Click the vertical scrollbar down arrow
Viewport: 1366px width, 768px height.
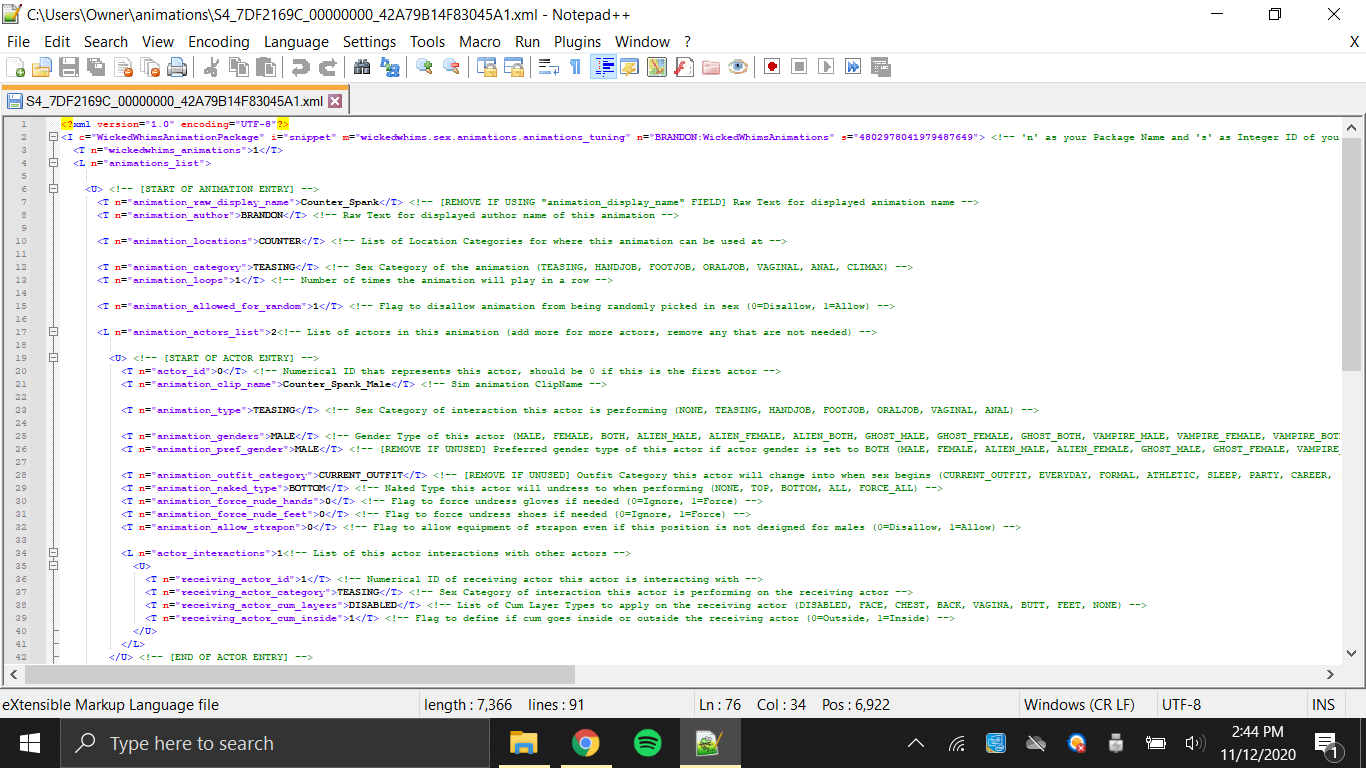[1351, 655]
